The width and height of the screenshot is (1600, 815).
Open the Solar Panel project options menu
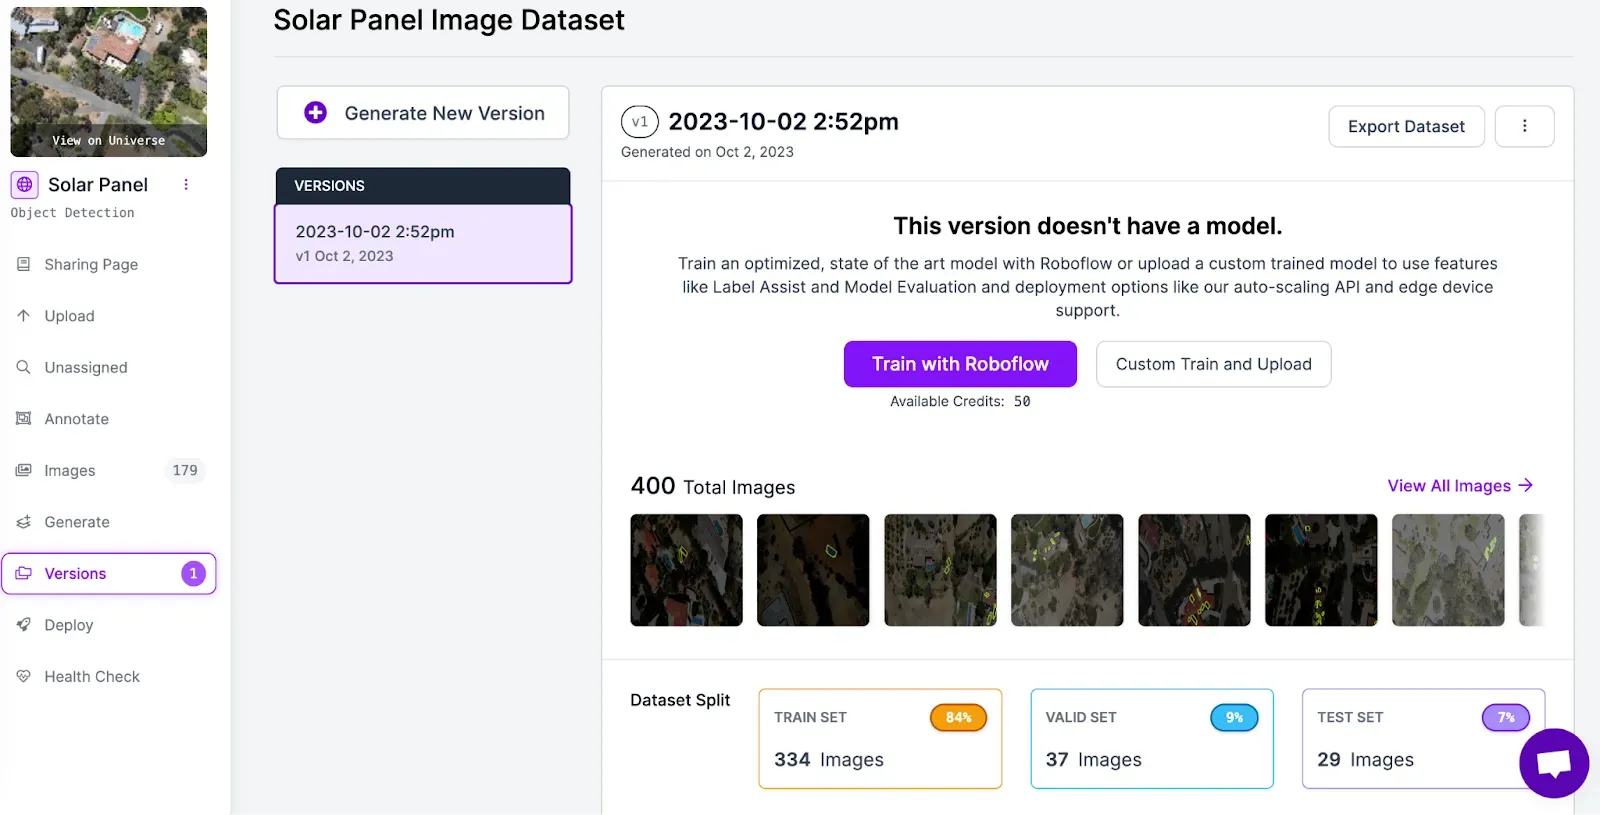186,184
